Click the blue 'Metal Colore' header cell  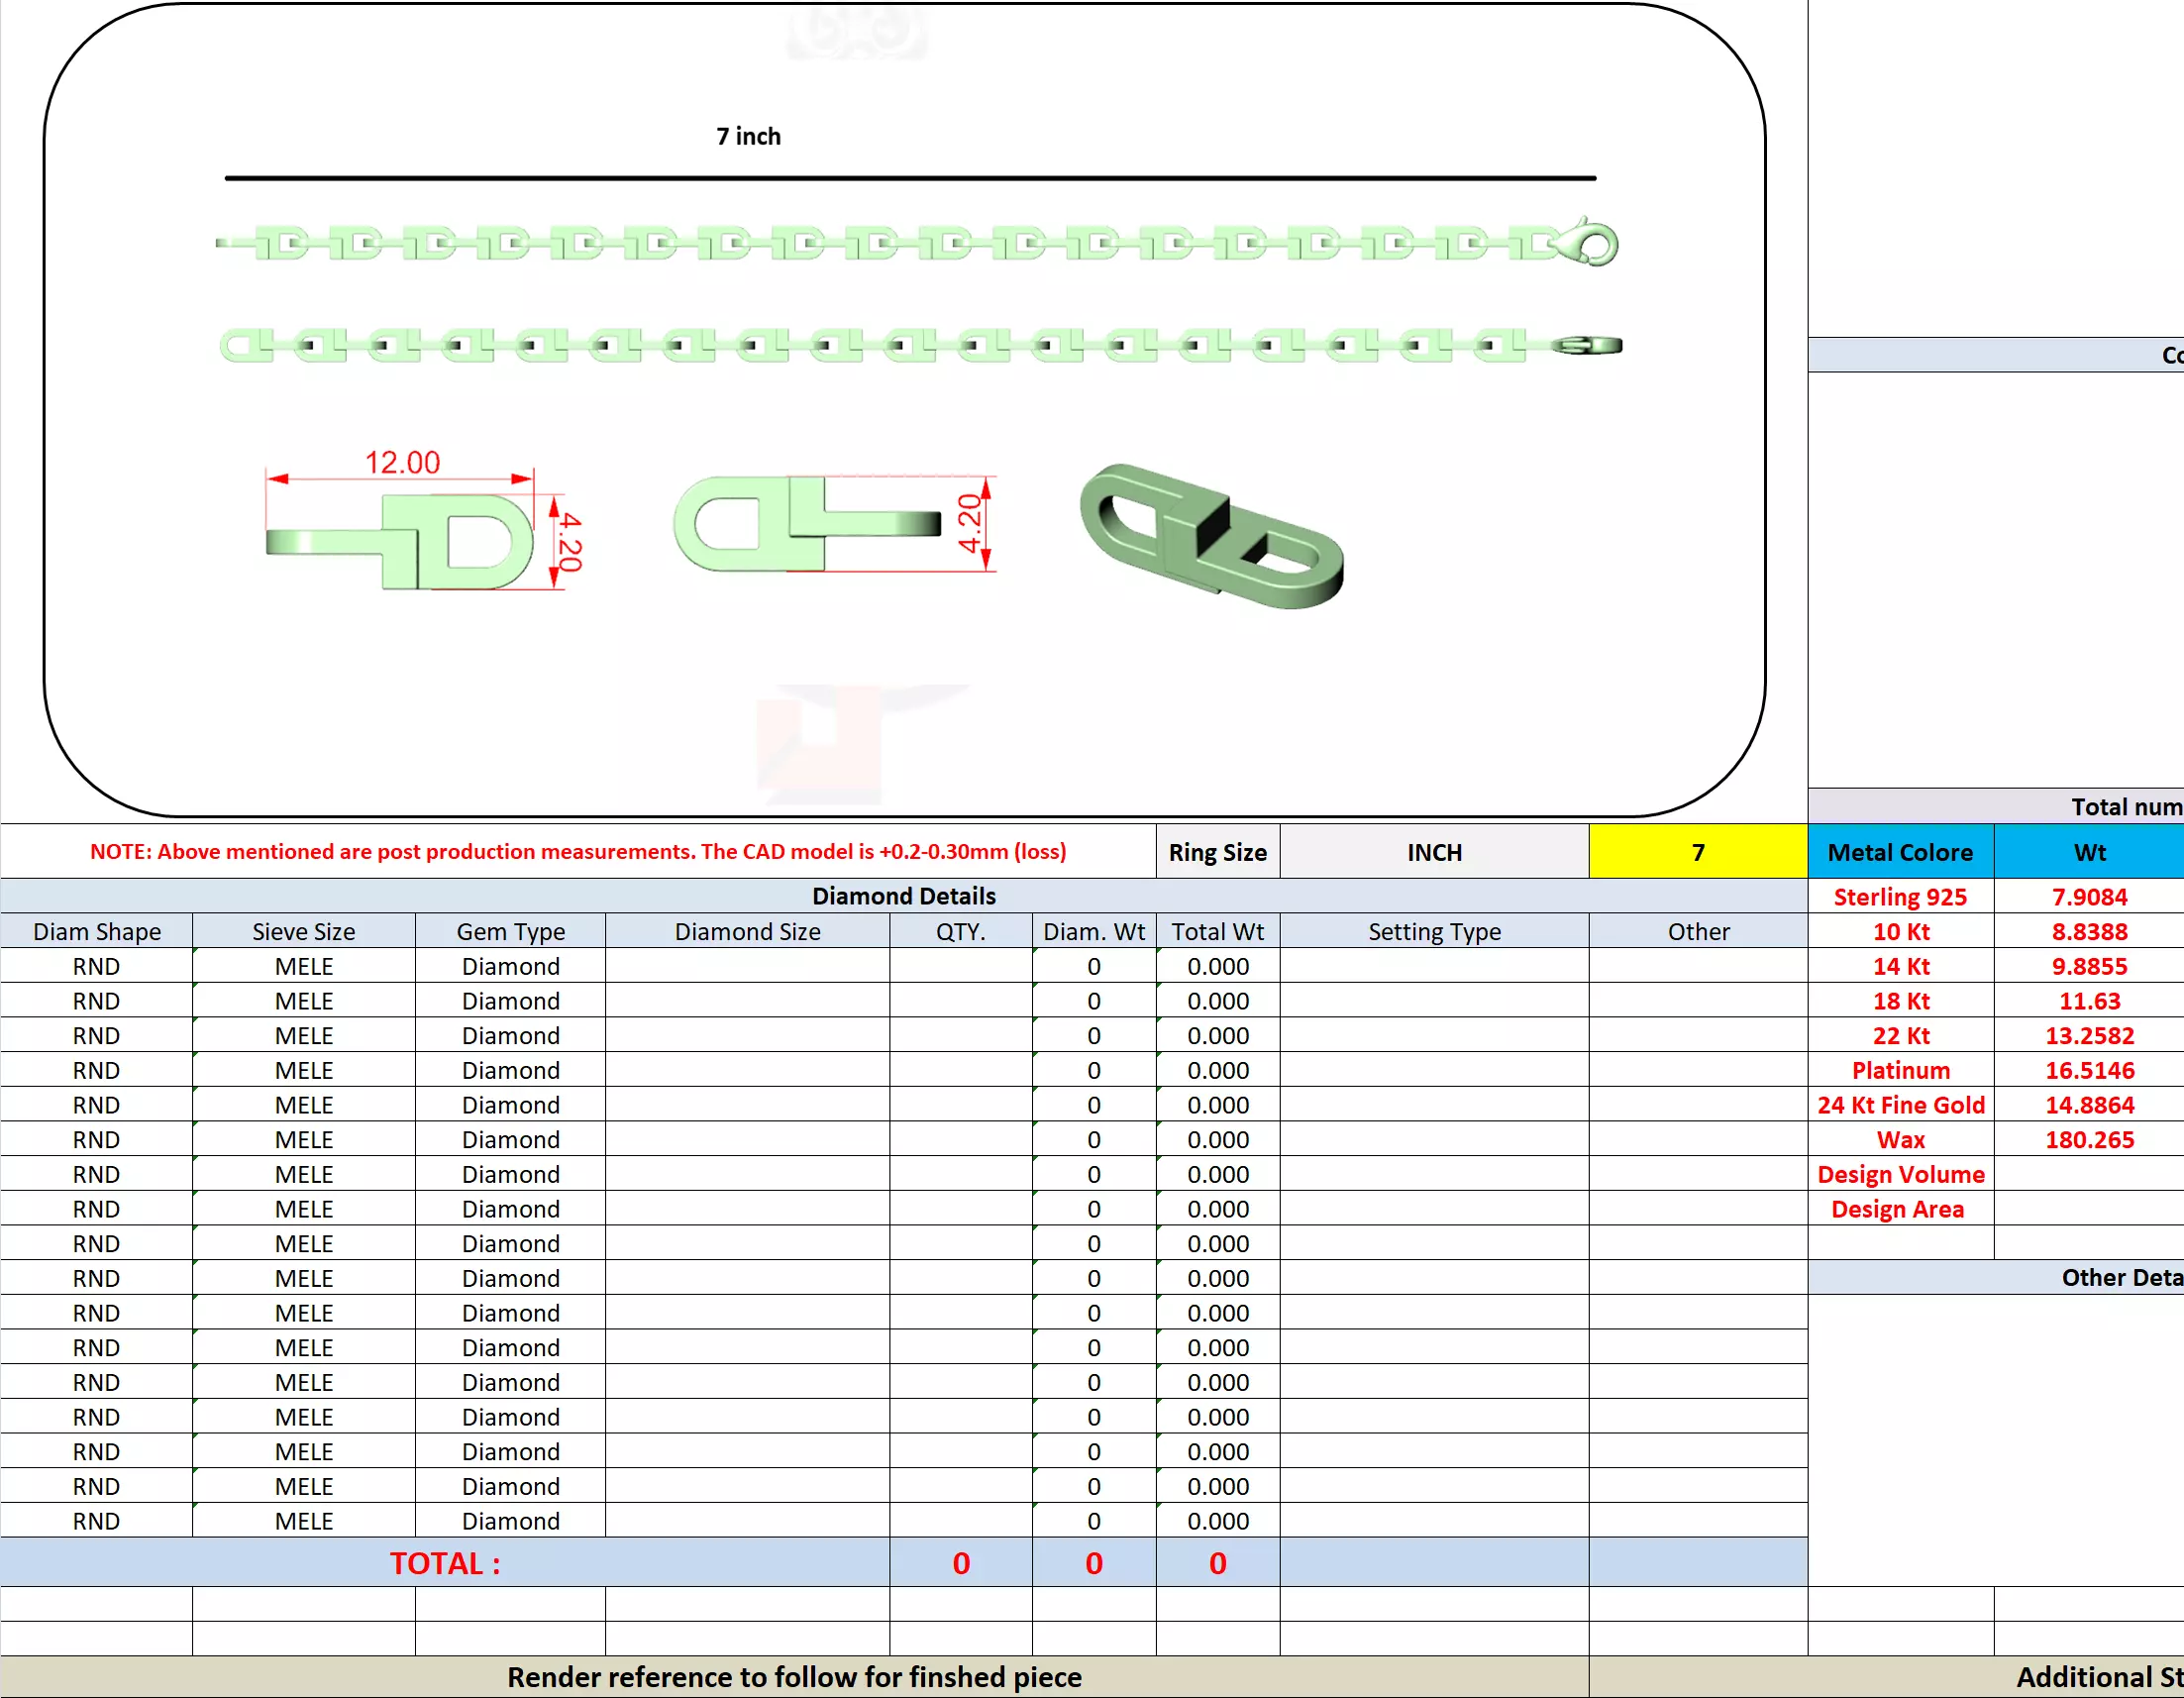1899,852
